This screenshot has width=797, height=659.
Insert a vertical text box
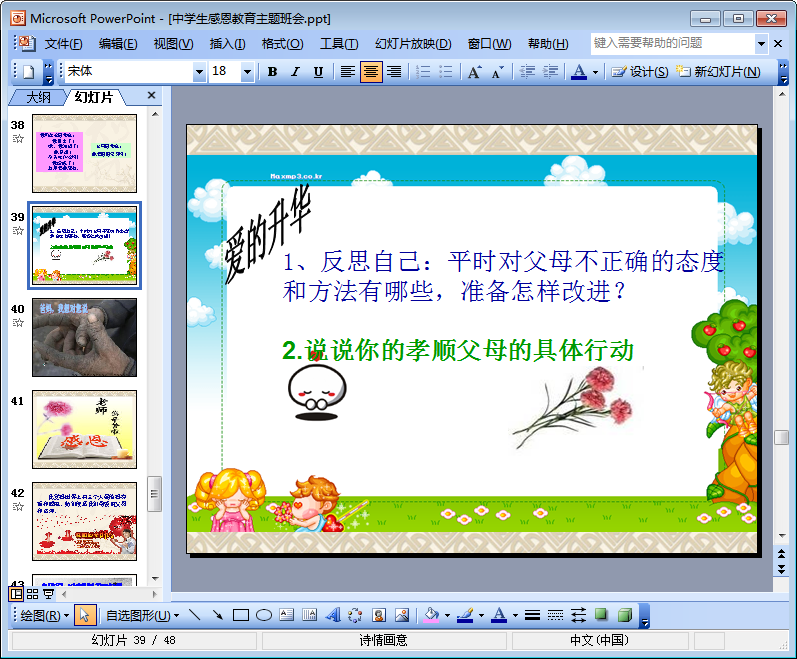tap(310, 615)
